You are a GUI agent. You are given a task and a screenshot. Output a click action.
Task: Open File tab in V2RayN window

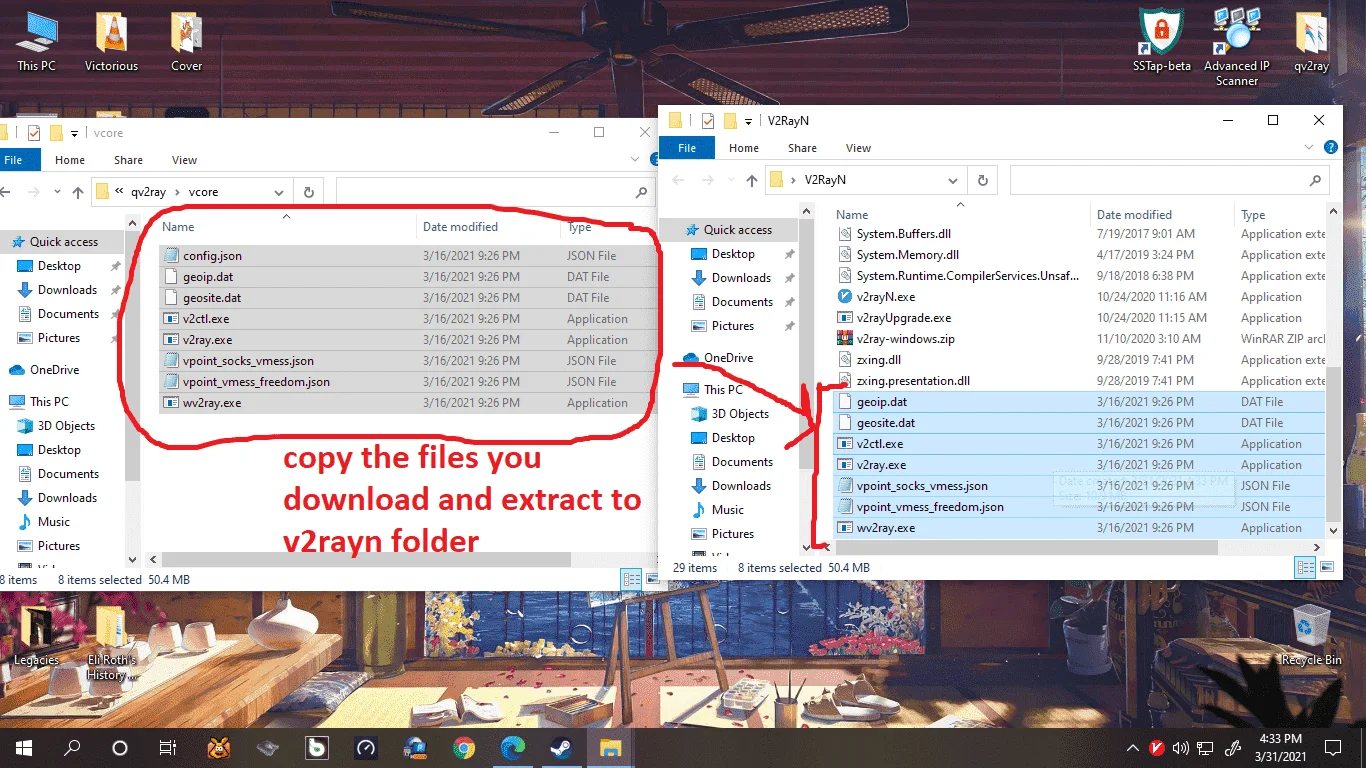tap(687, 148)
